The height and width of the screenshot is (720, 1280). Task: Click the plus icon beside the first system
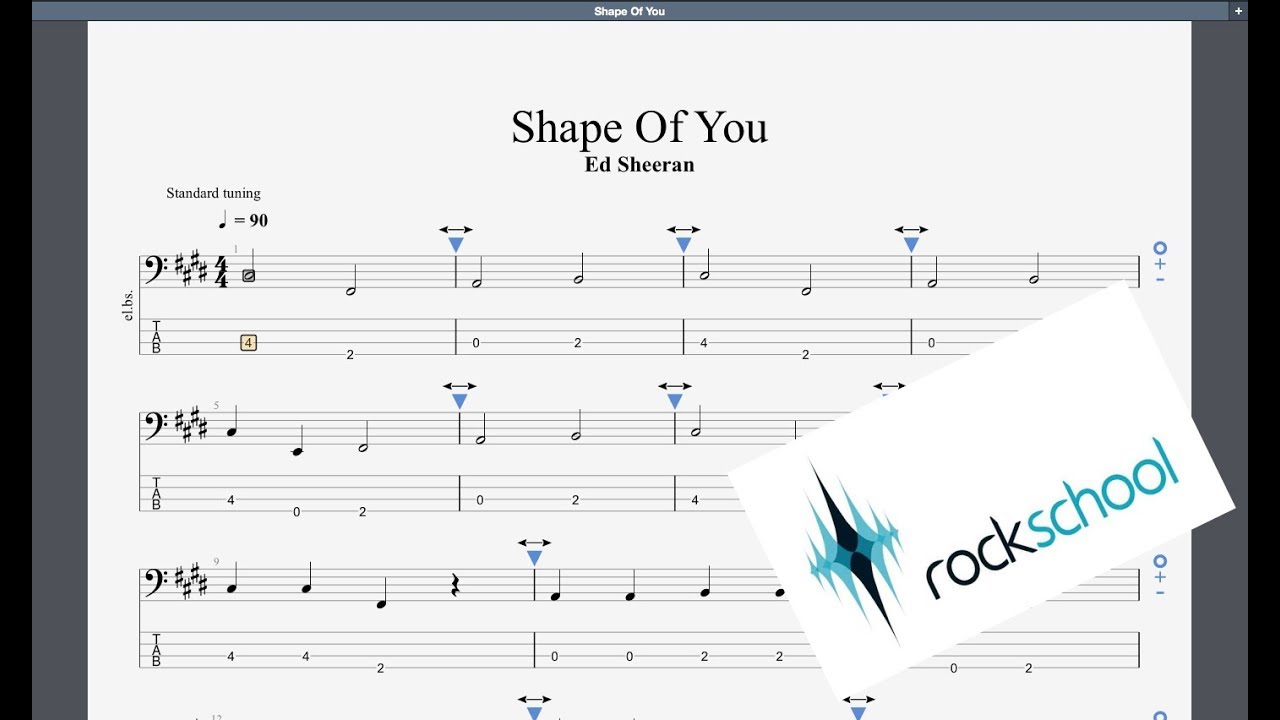(x=1160, y=264)
